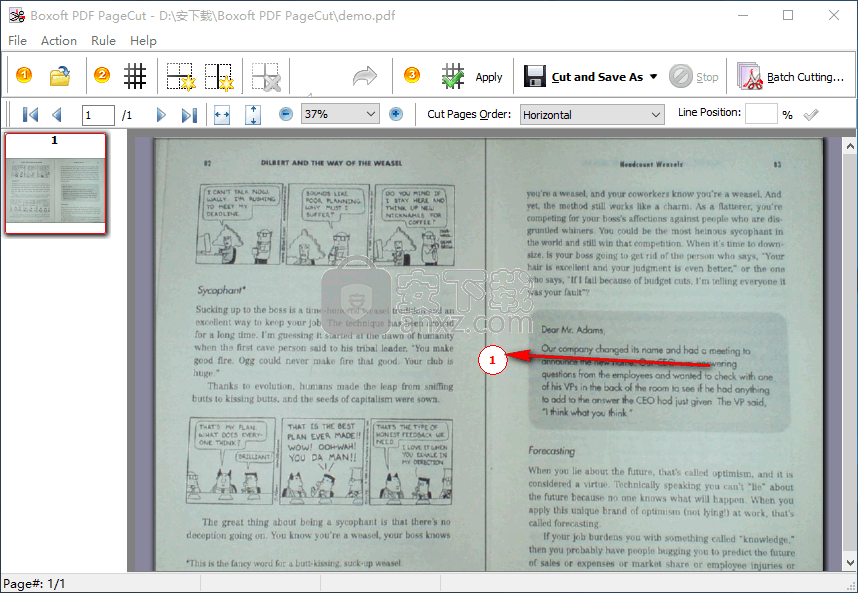Go to the last page
The width and height of the screenshot is (858, 593).
click(x=189, y=115)
